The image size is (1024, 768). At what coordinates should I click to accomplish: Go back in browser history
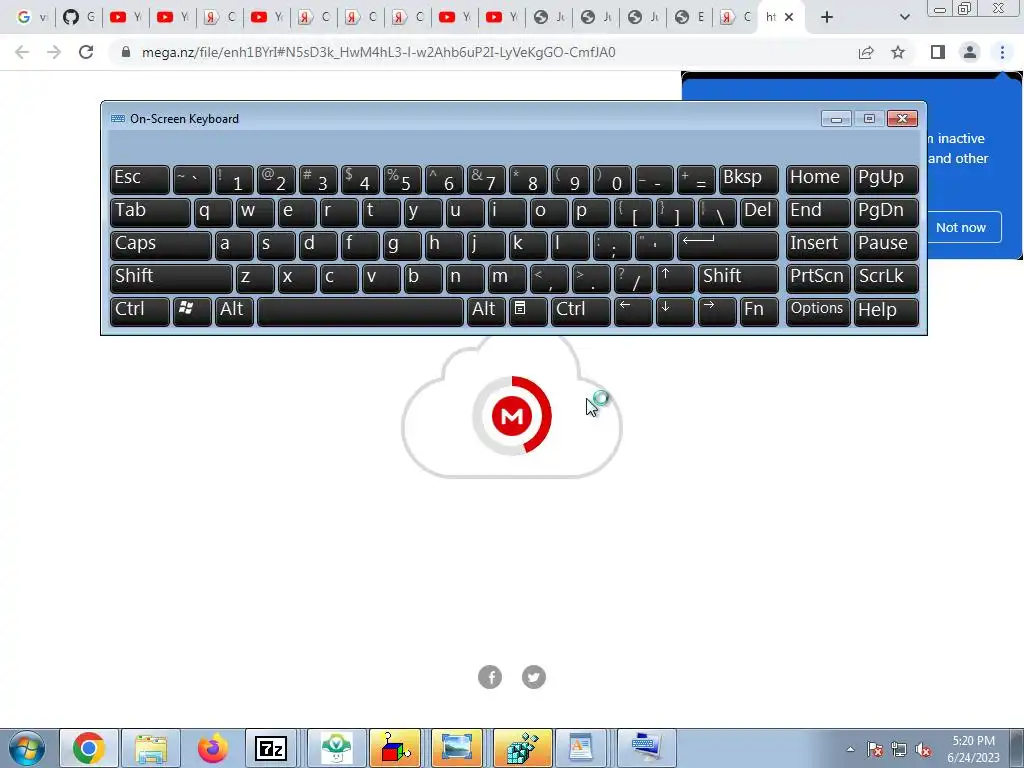(x=22, y=52)
